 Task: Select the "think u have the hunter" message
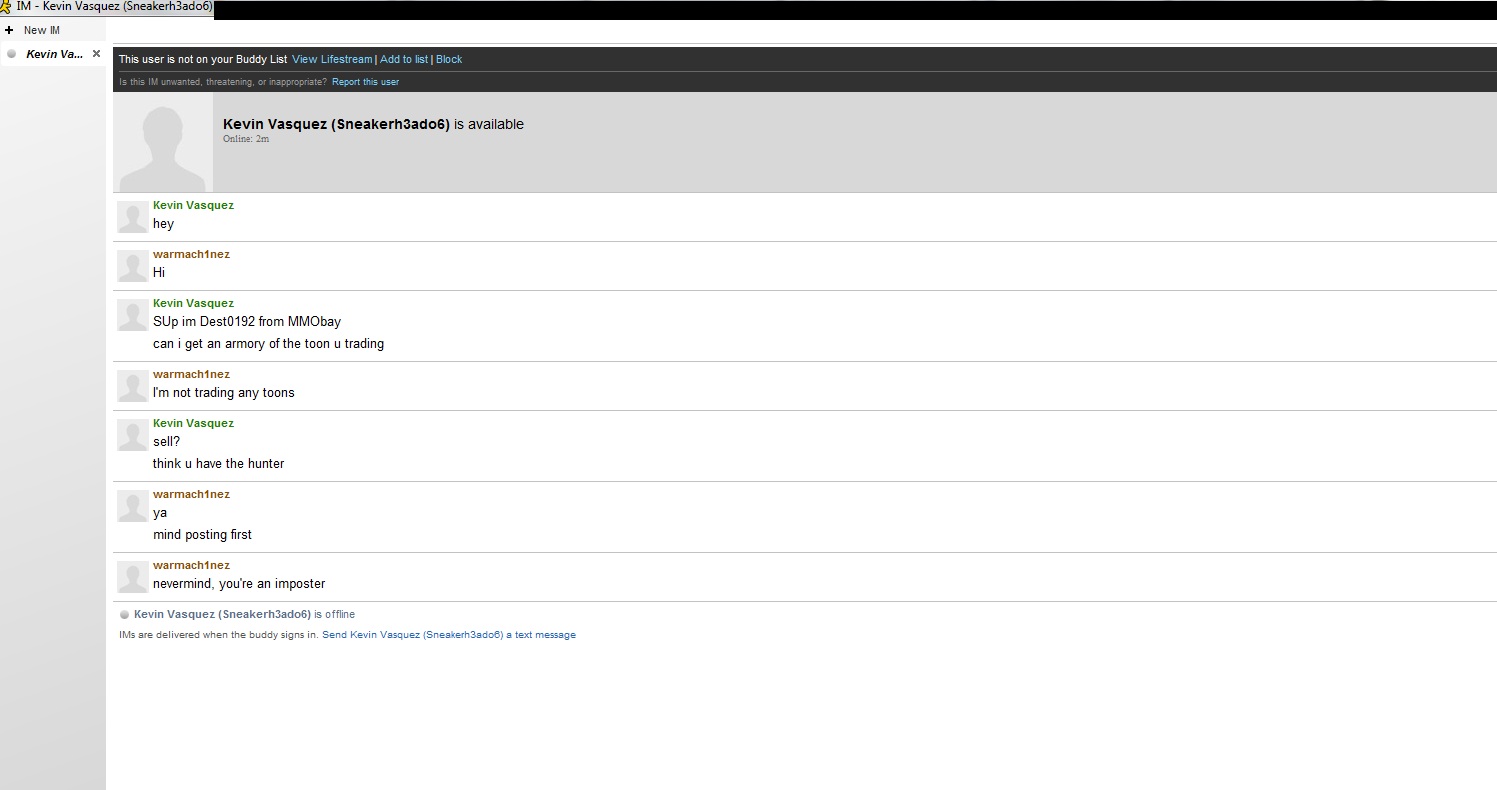pos(219,464)
